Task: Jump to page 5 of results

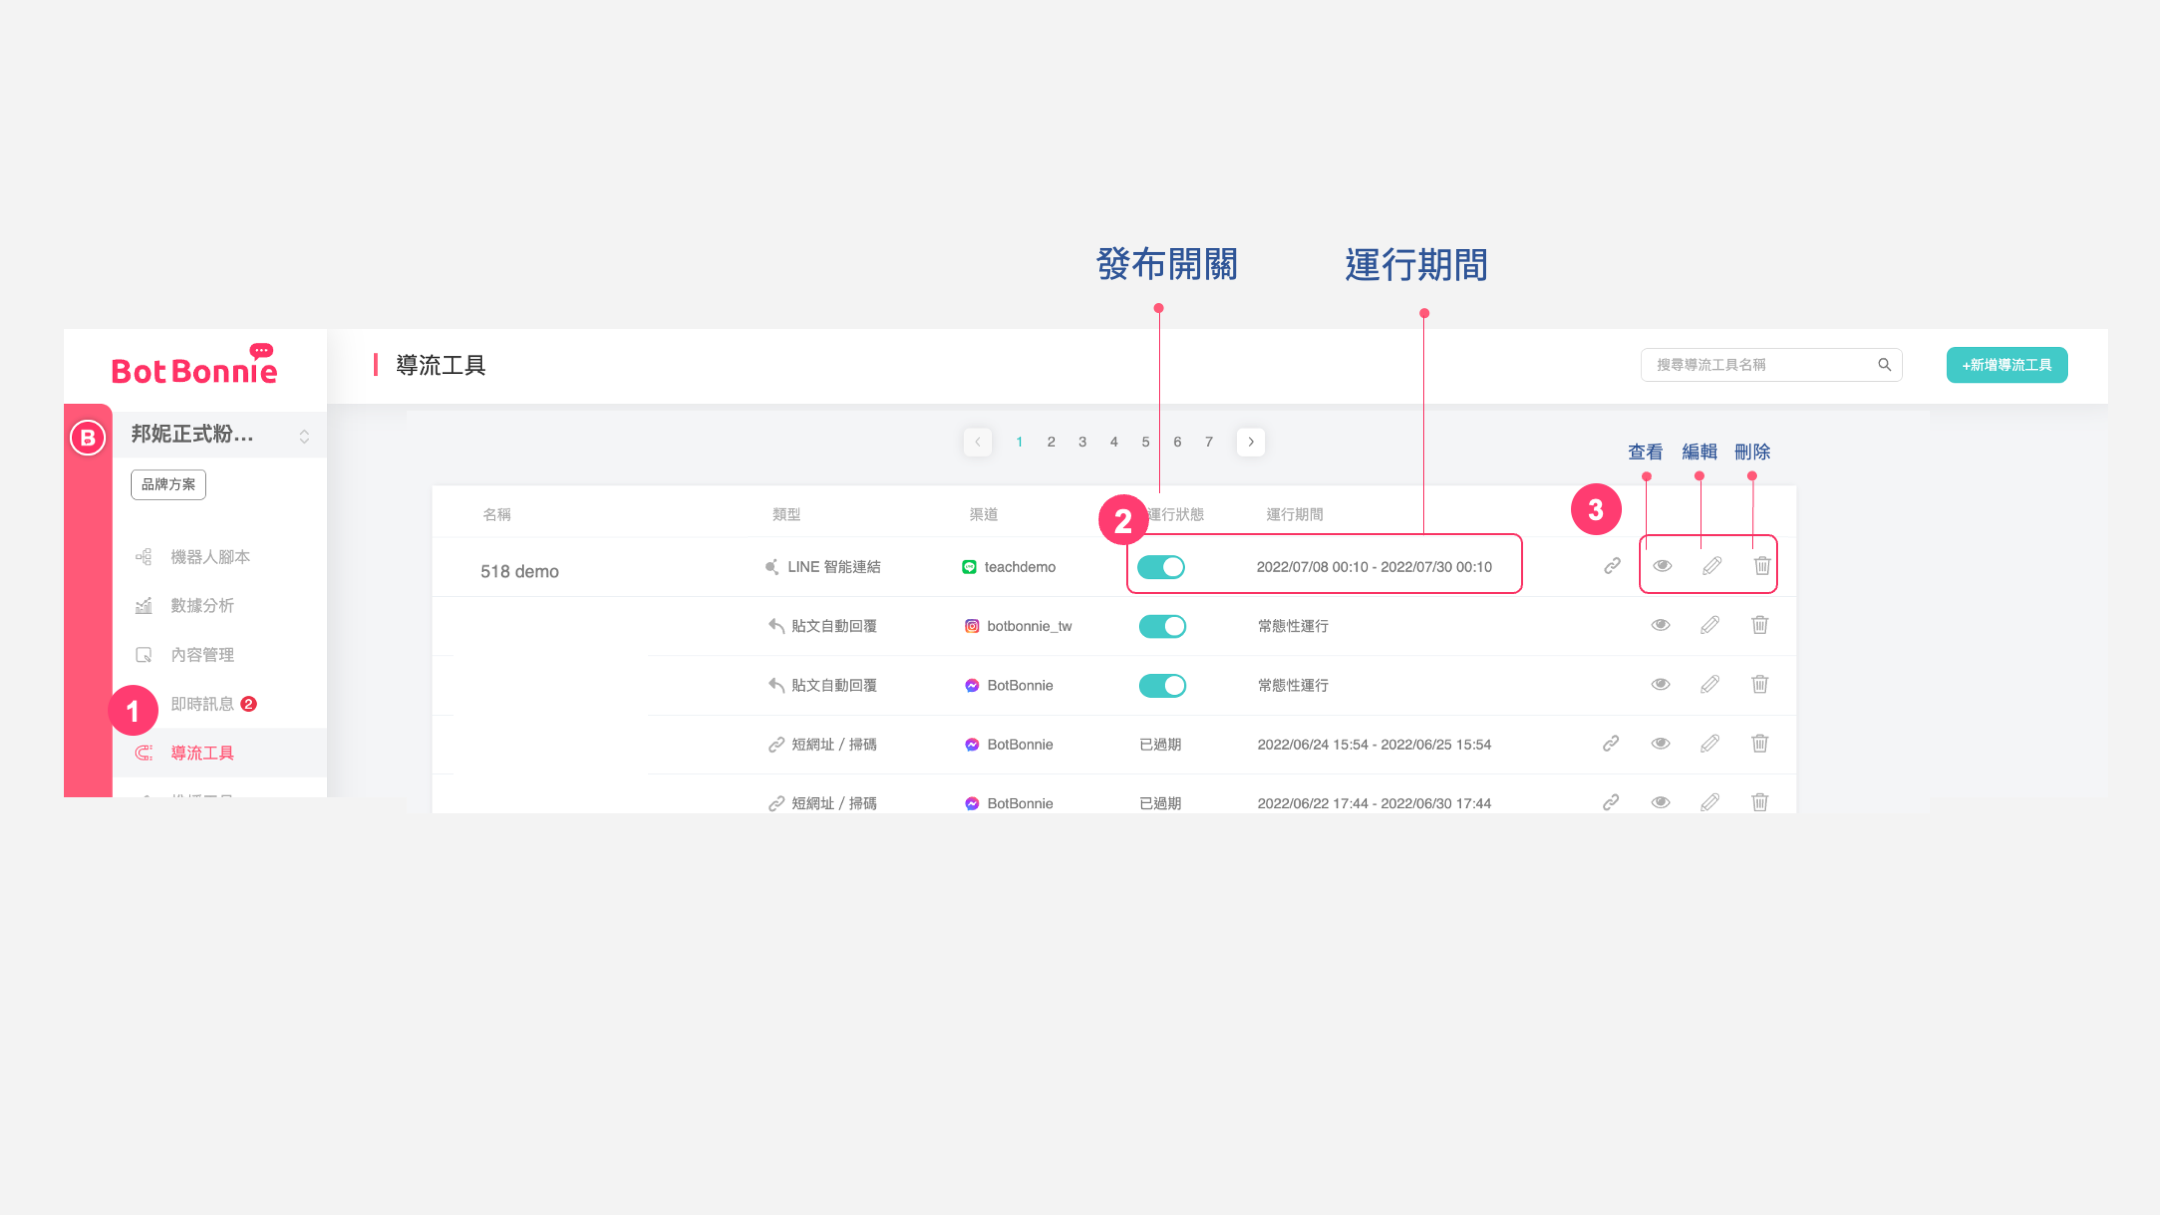Action: (1145, 442)
